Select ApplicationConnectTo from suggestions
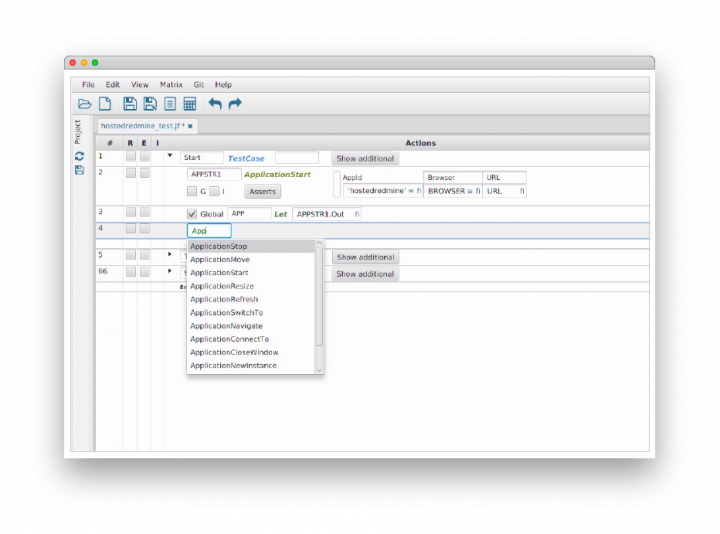Screen dimensions: 720x534 coord(251,339)
